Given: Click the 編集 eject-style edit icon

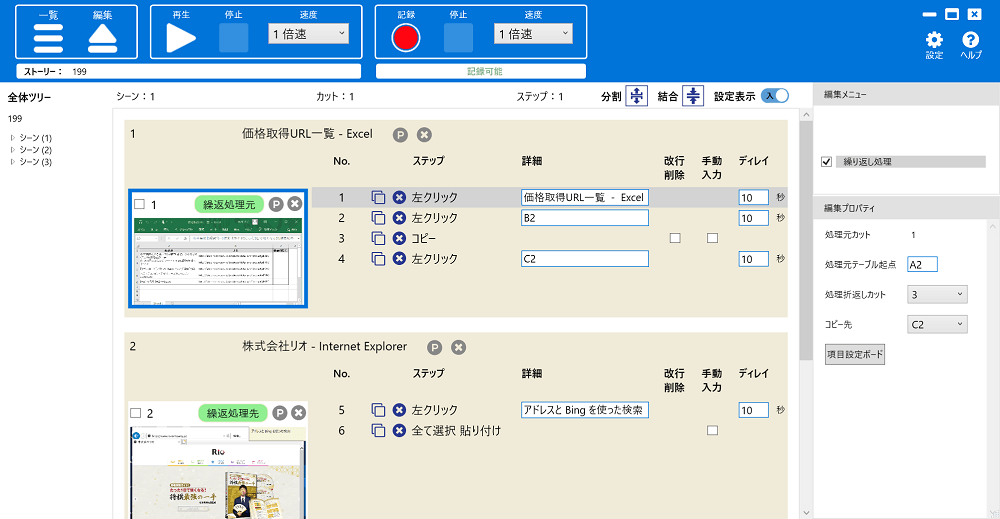Looking at the screenshot, I should point(103,37).
